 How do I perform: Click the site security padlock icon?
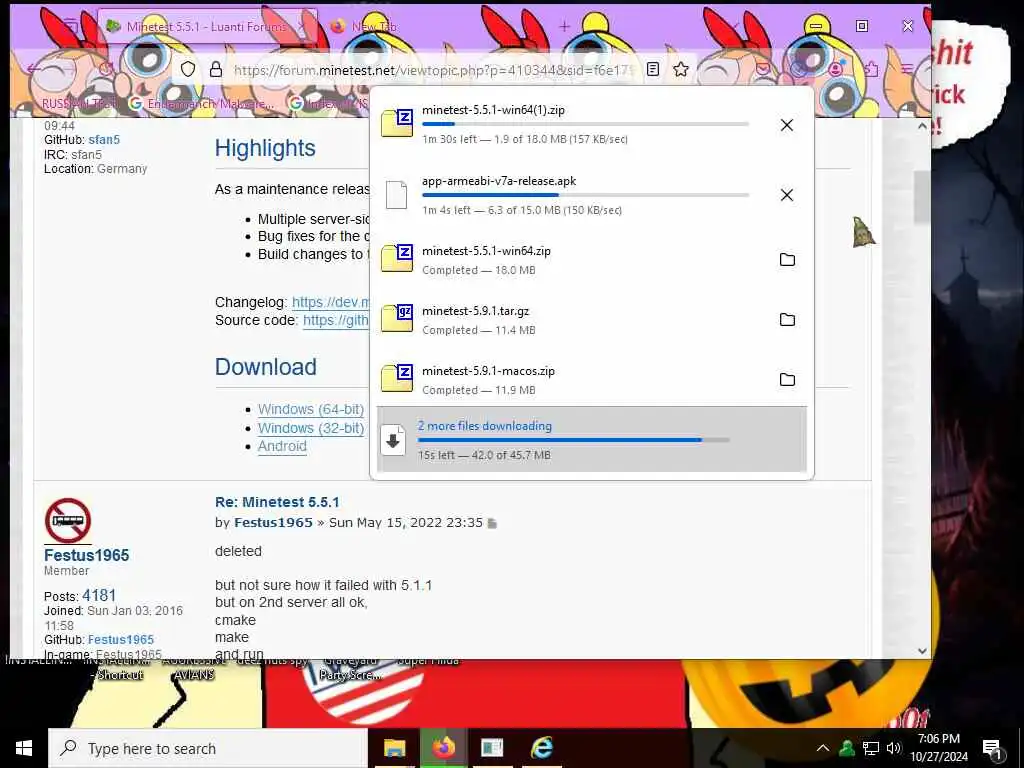(216, 69)
